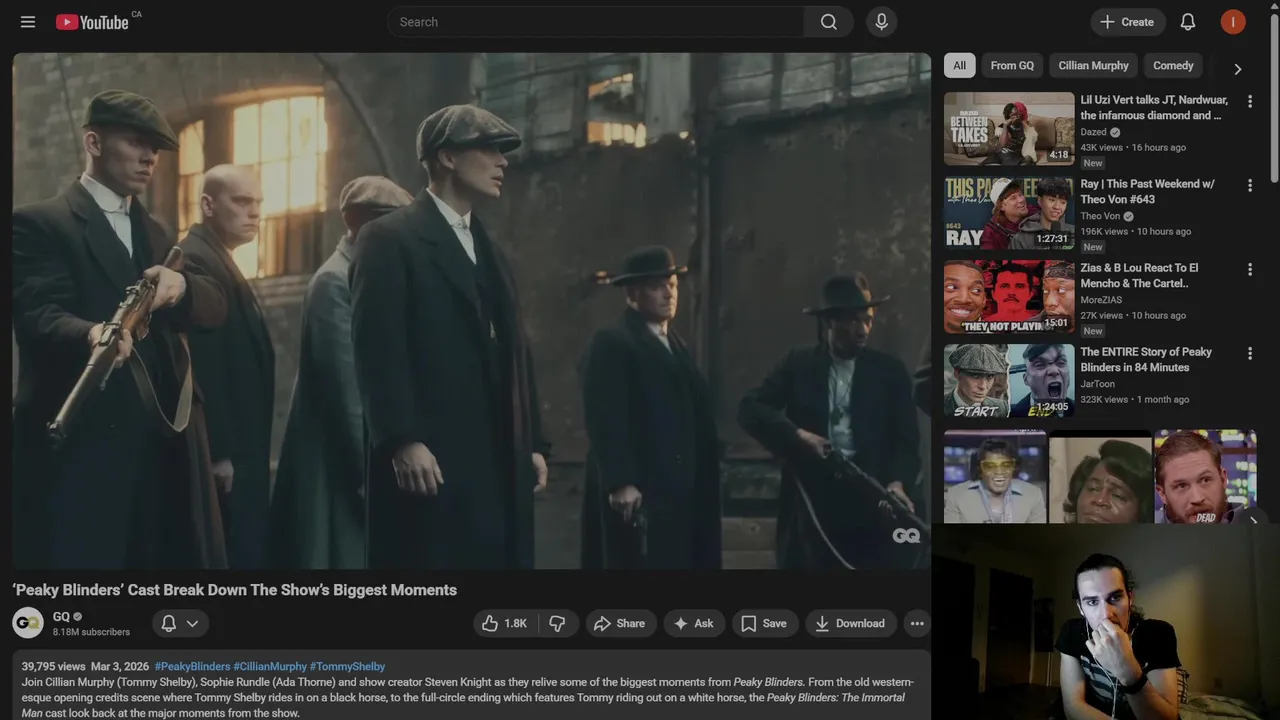This screenshot has width=1280, height=720.
Task: Open 'Lil Uzi Vert talks JT, Nardwuar' title
Action: 1154,108
